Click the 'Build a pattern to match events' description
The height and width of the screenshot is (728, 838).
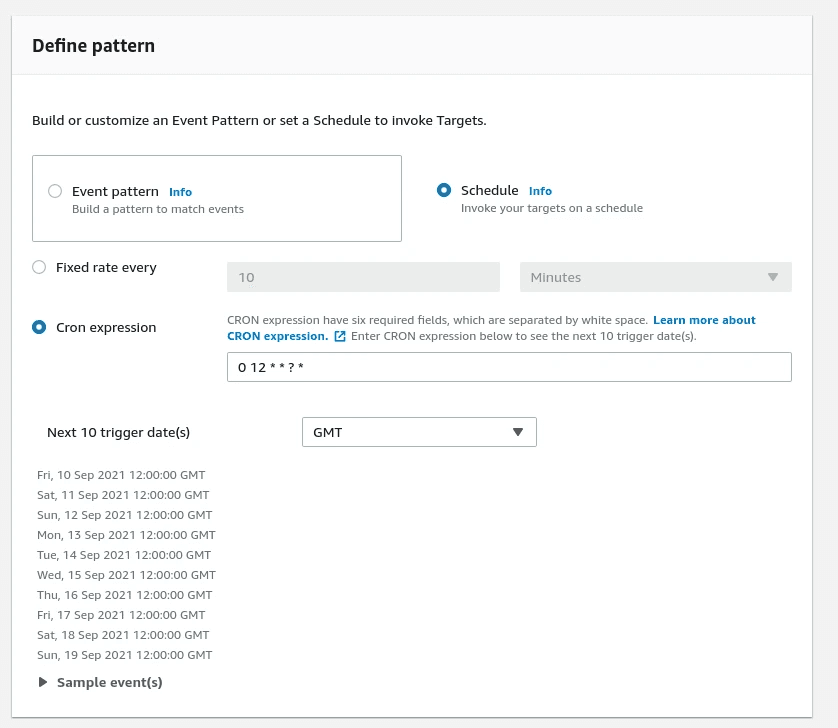[x=158, y=209]
